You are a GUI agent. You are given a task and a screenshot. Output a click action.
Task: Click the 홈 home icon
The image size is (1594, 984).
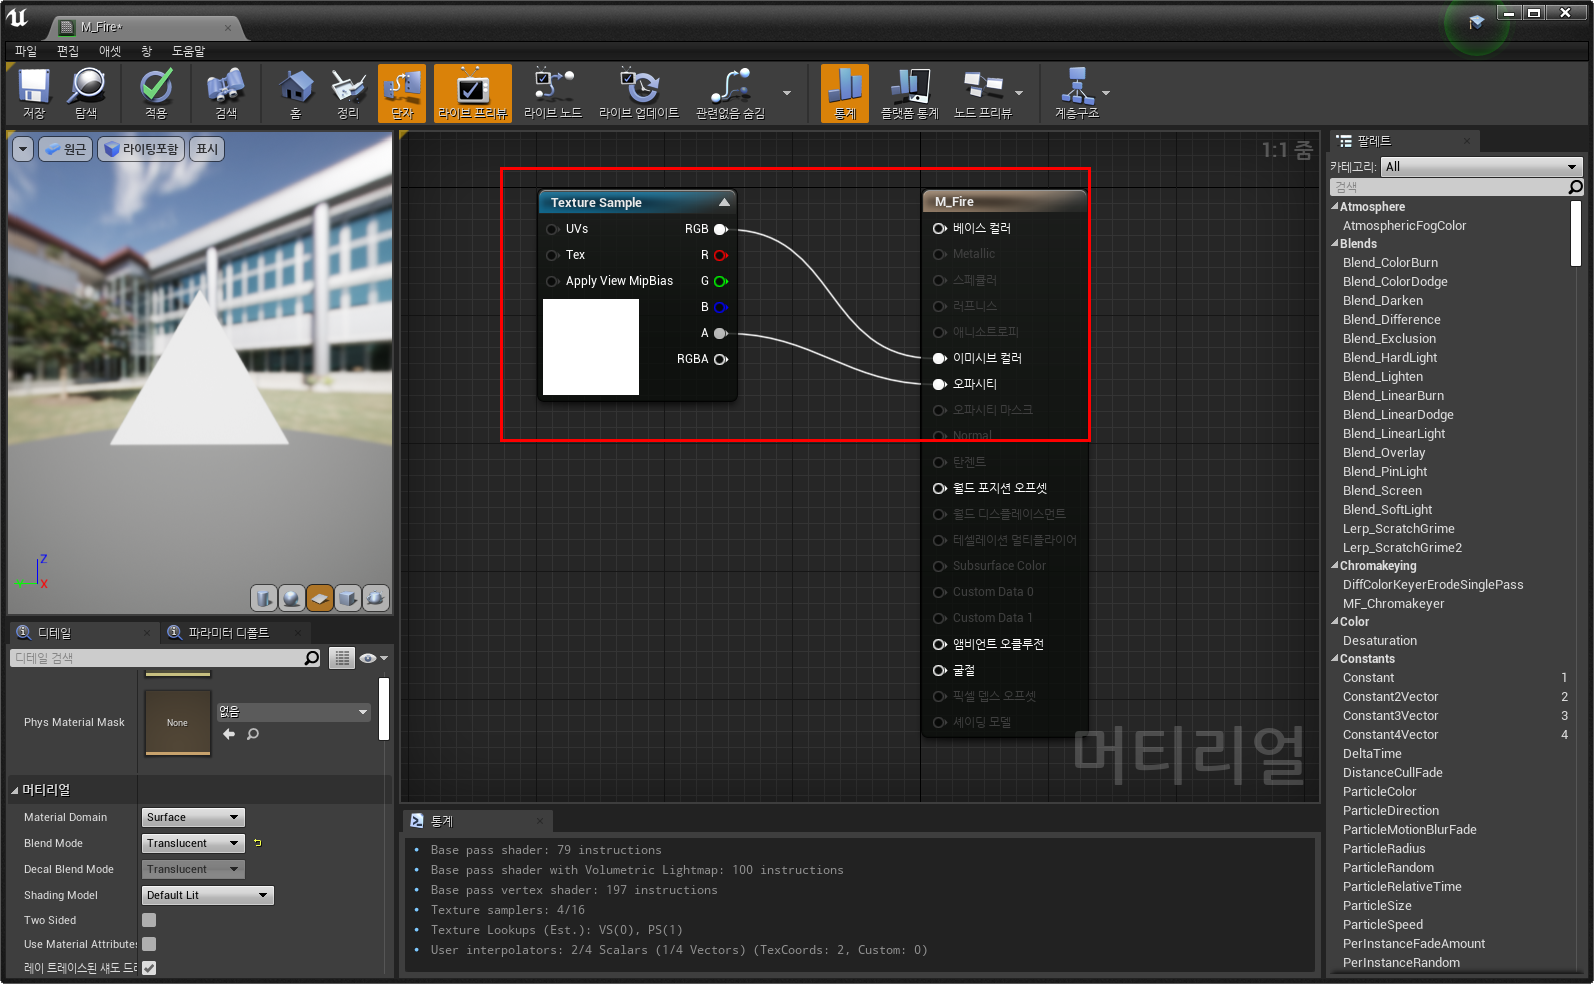[296, 87]
